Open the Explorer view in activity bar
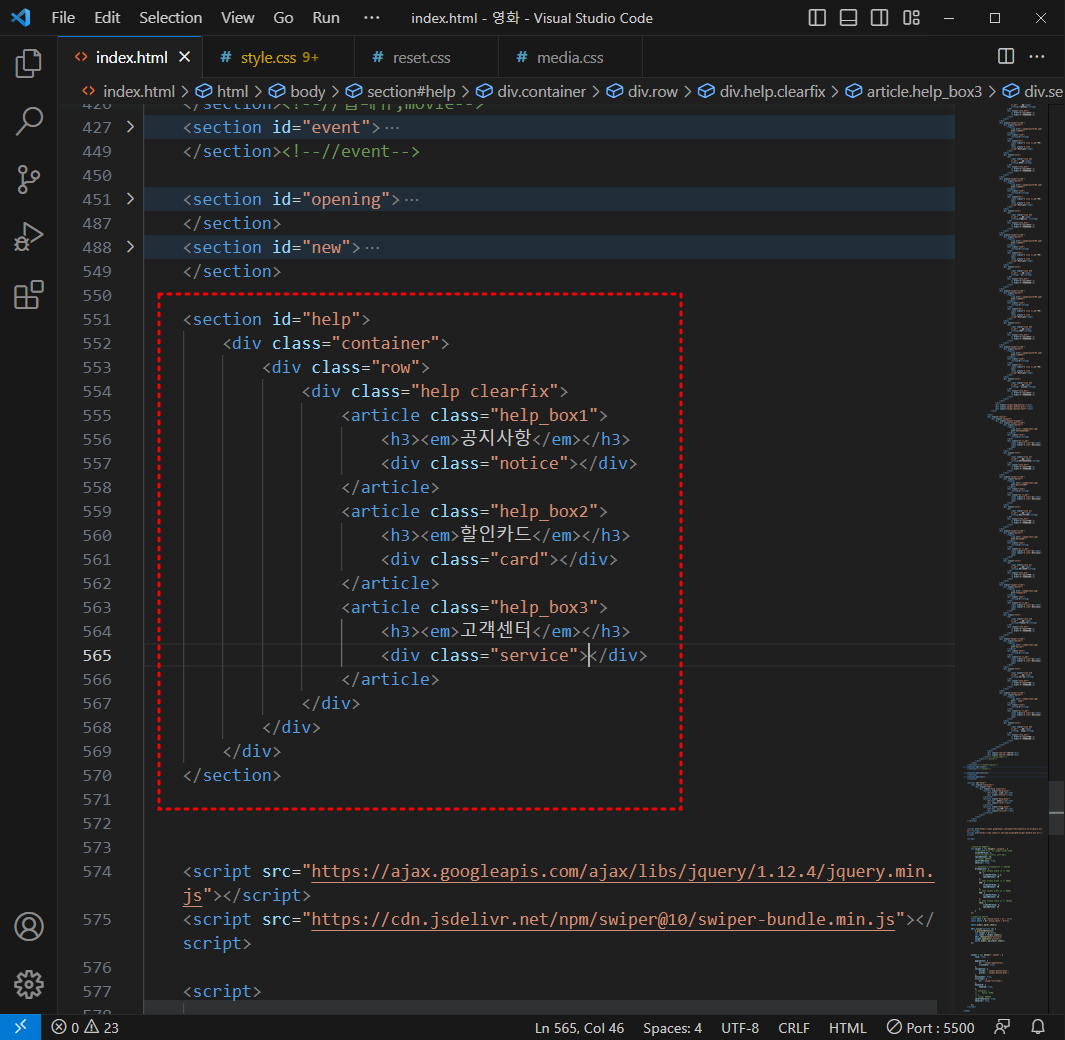Viewport: 1065px width, 1040px height. coord(29,63)
